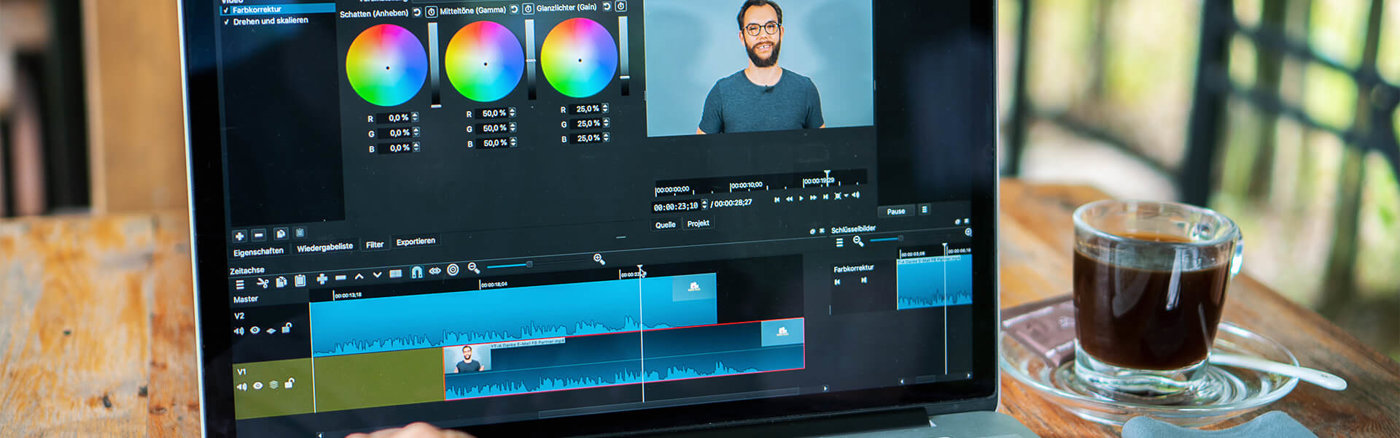Jump to previous keyframe under Farbkorrektur
1400x438 pixels.
click(838, 282)
